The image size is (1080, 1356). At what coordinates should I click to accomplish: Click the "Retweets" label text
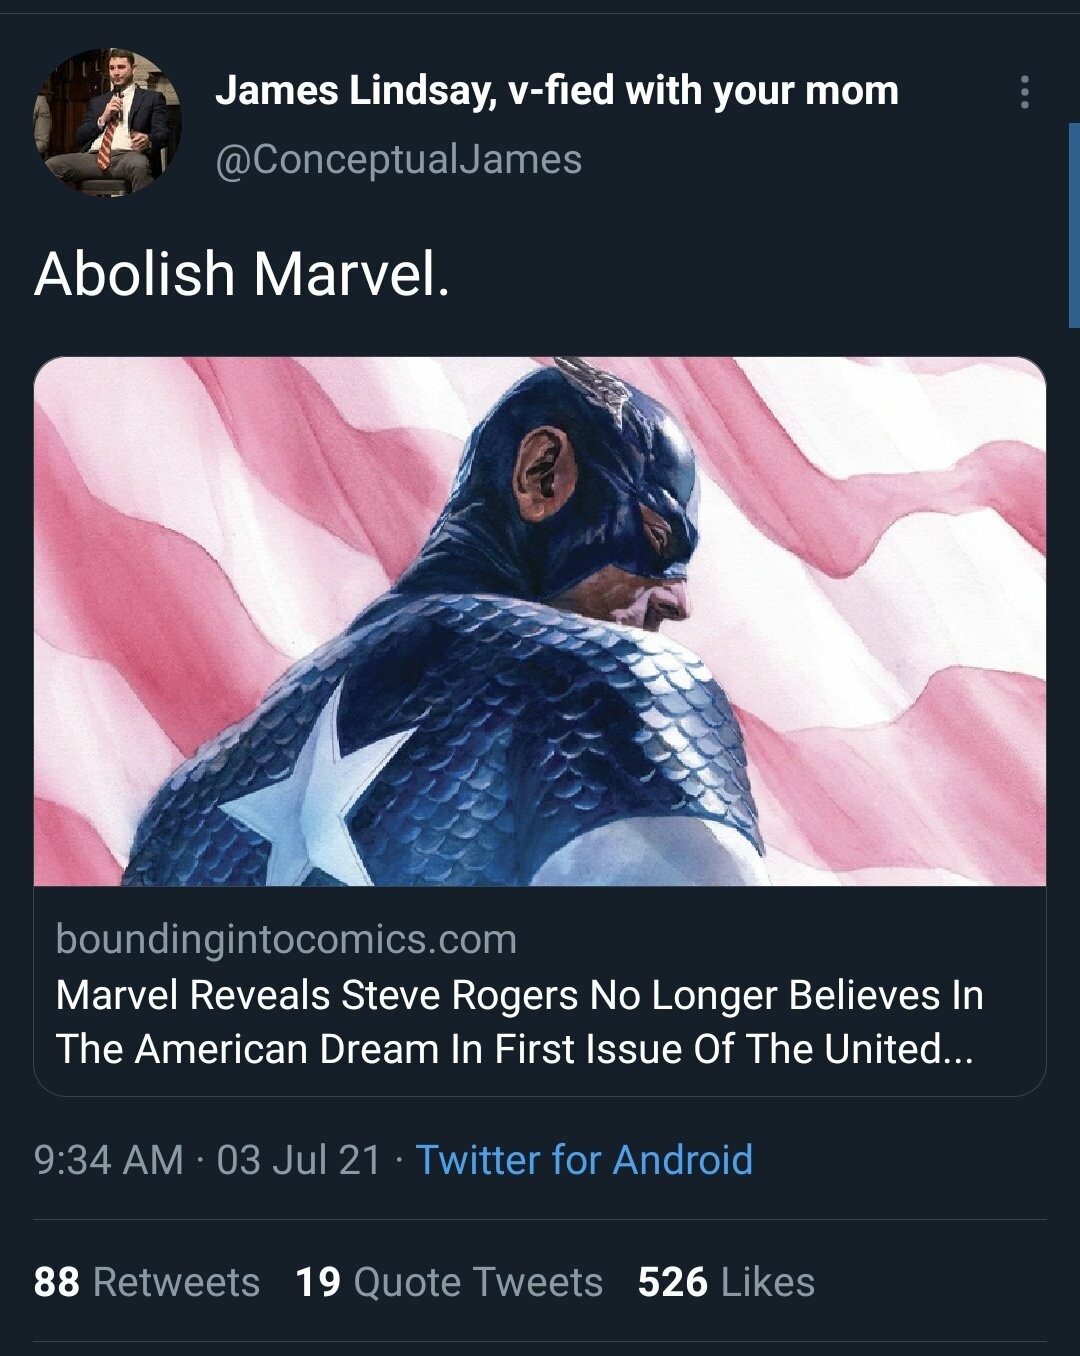click(176, 1282)
